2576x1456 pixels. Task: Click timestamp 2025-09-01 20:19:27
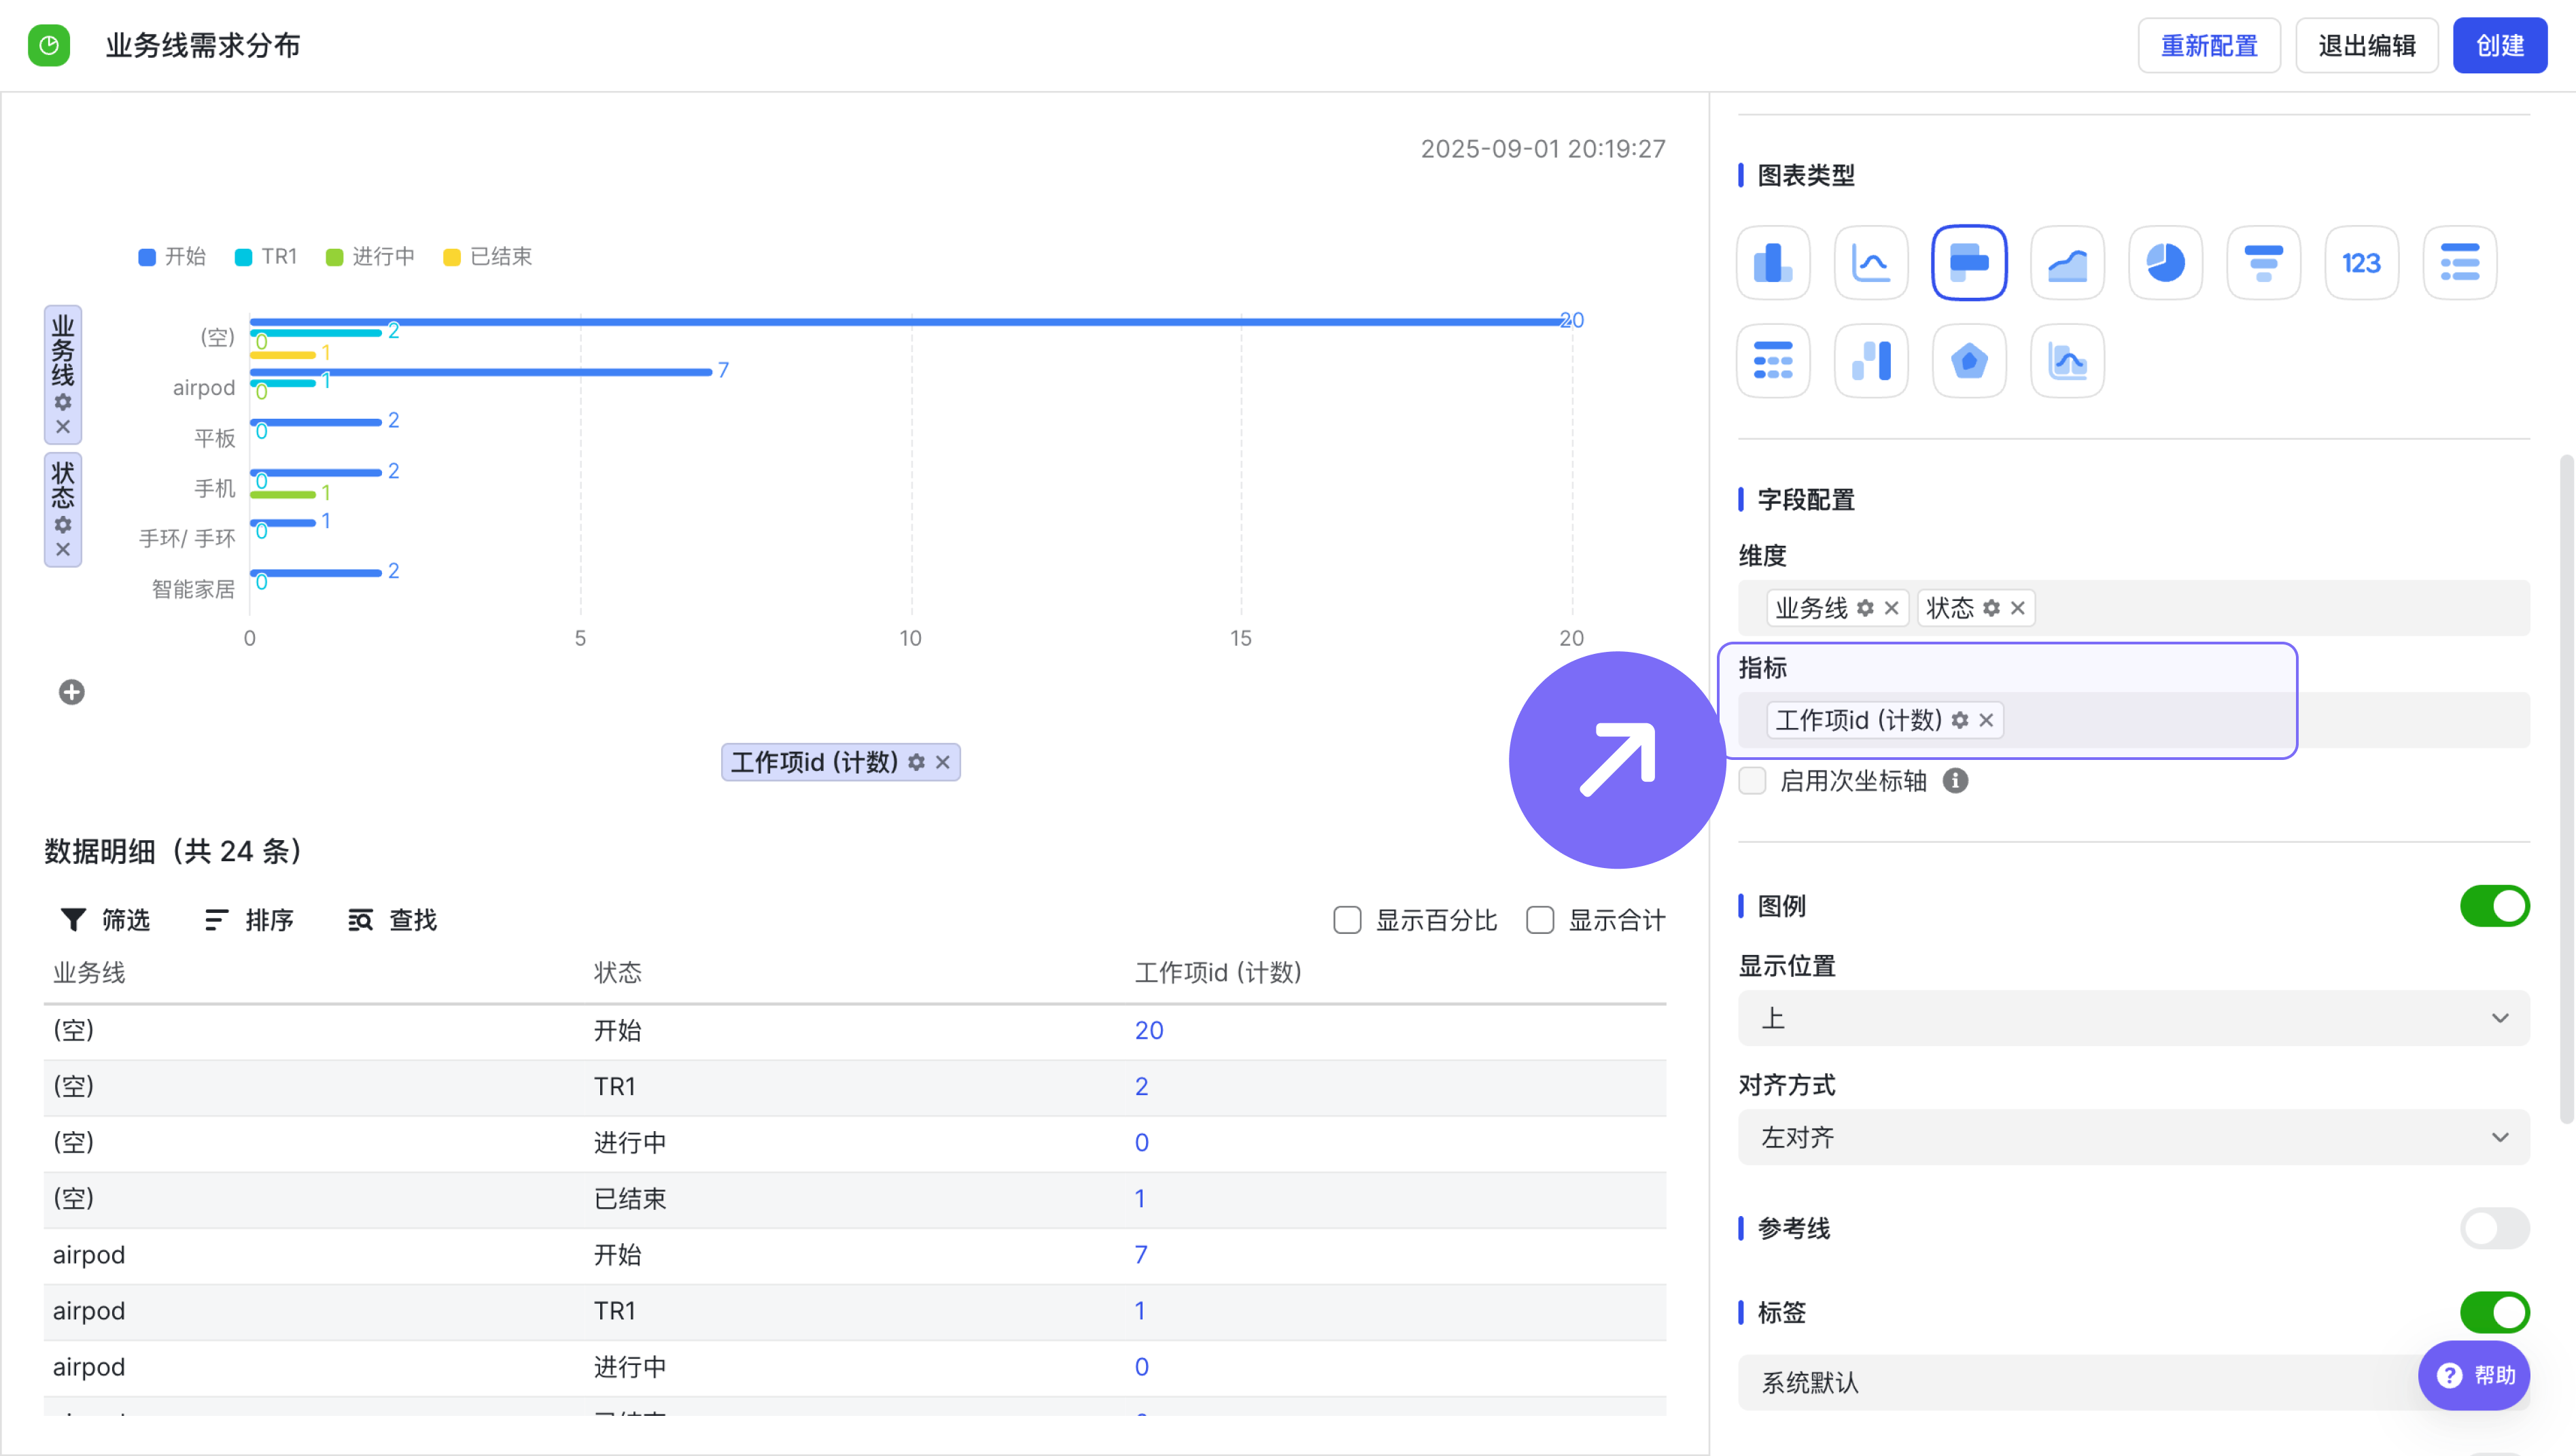coord(1543,149)
